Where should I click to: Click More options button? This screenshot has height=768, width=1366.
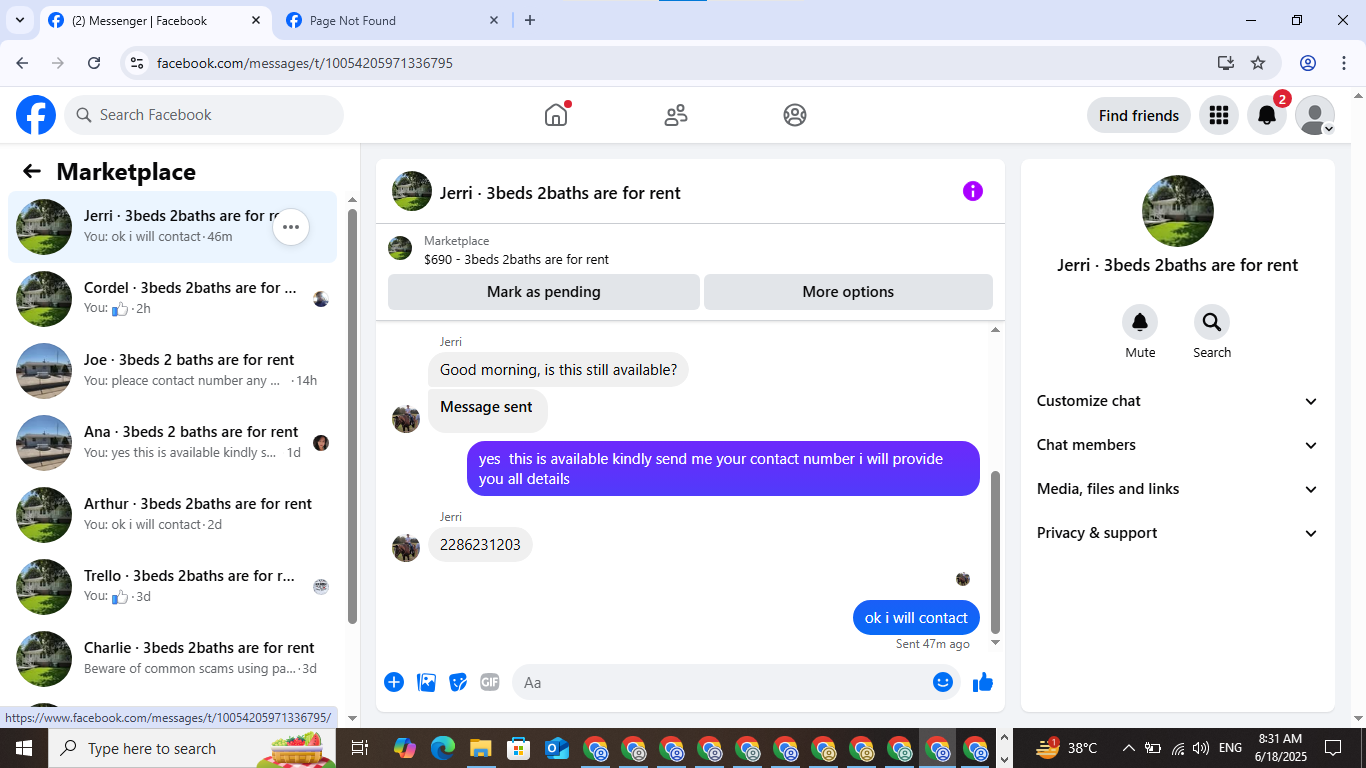tap(848, 292)
